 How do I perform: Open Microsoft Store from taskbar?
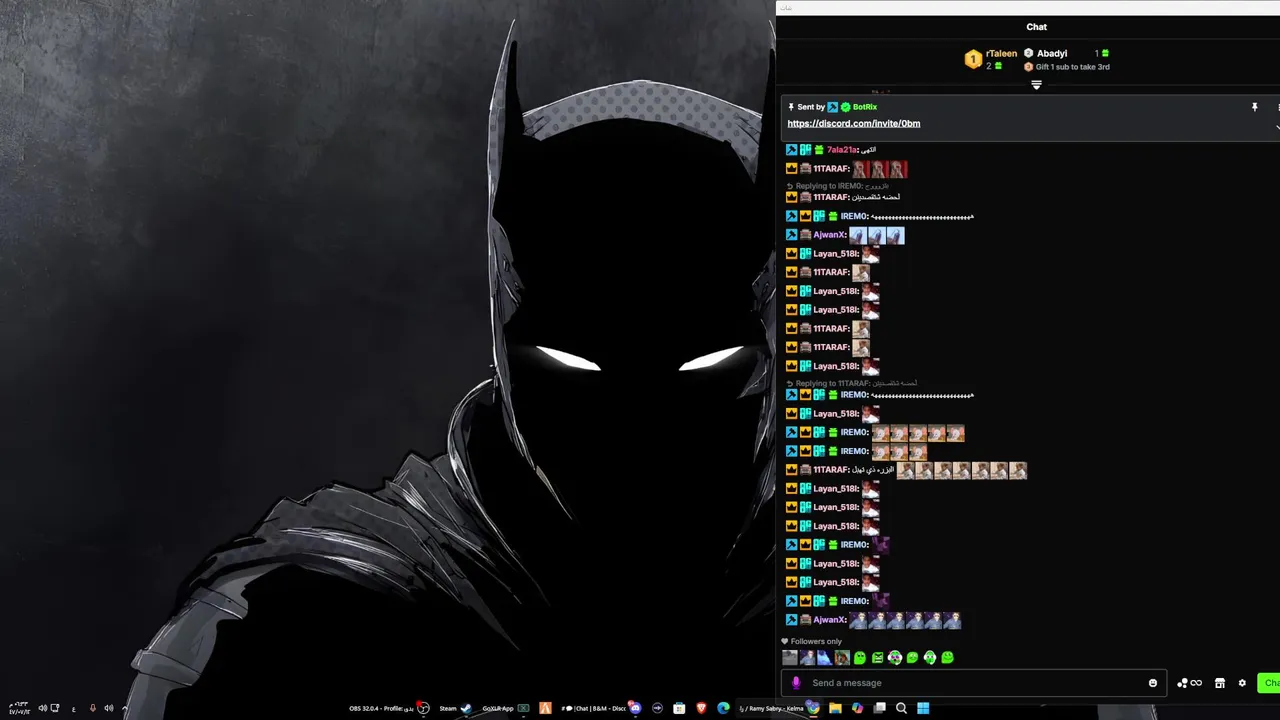pos(679,708)
